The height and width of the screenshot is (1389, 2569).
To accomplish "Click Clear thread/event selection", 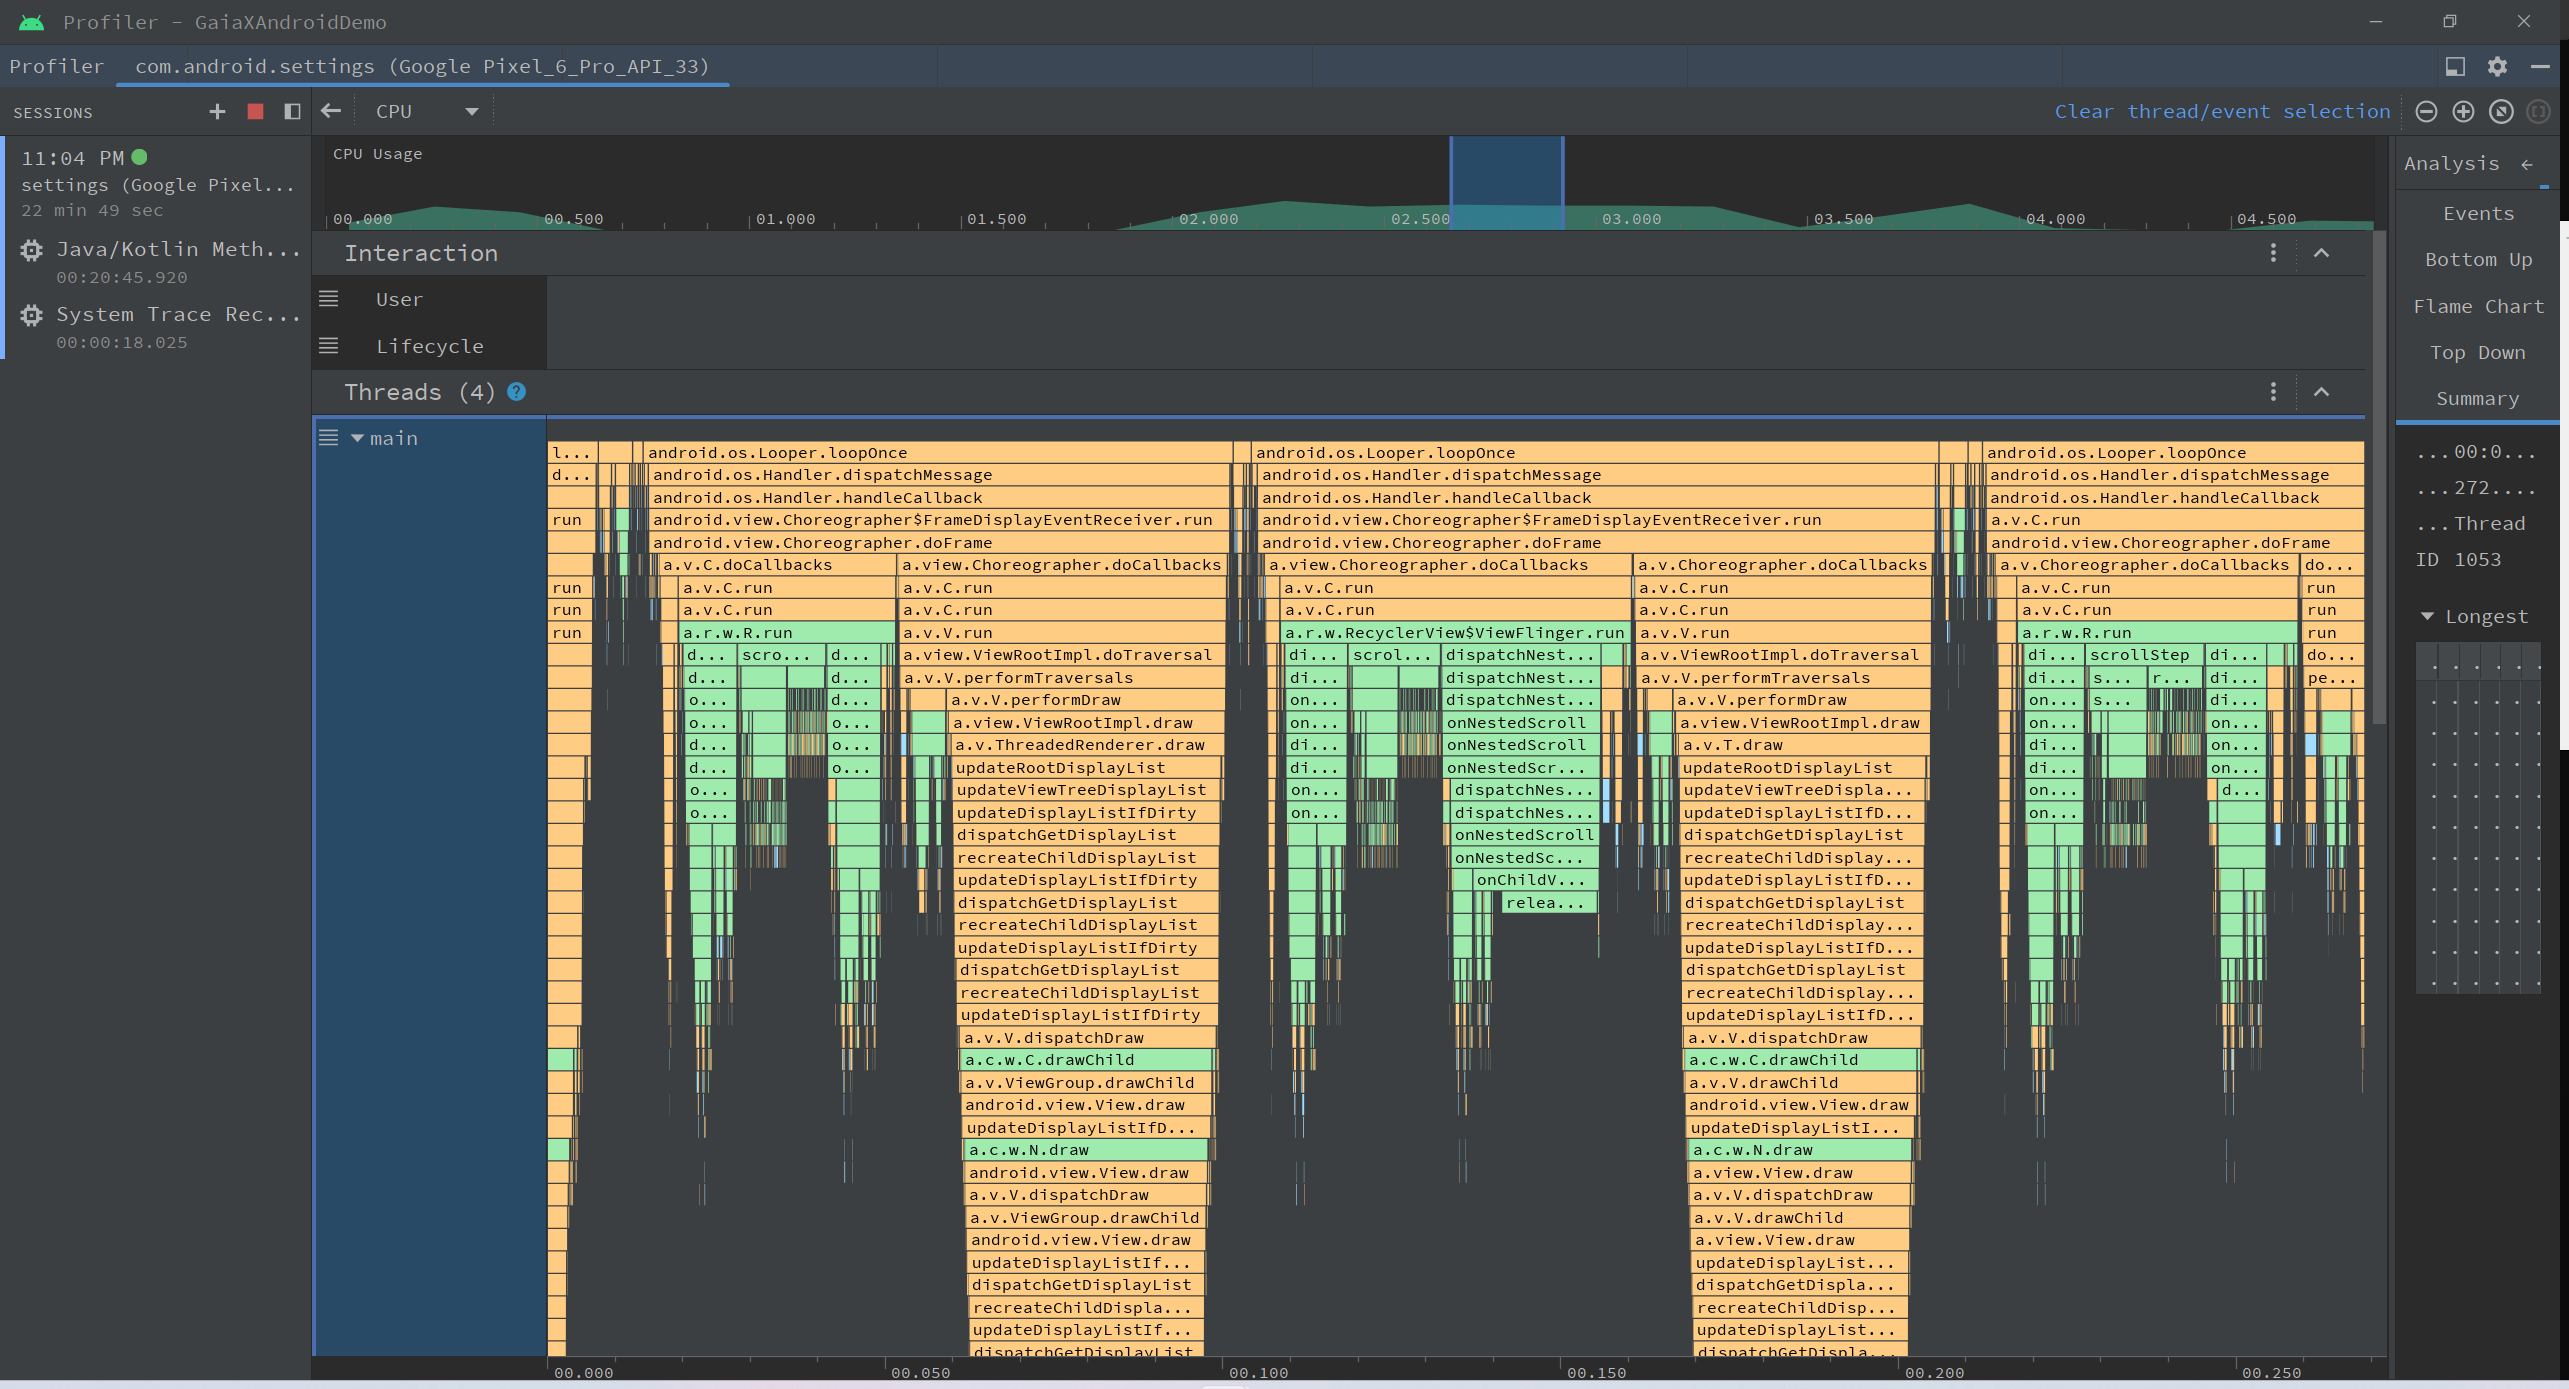I will (2222, 112).
